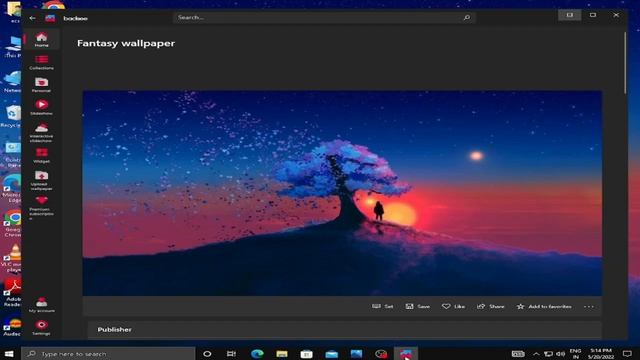This screenshot has height=360, width=640.
Task: Click the search magnifier icon
Action: [x=467, y=18]
